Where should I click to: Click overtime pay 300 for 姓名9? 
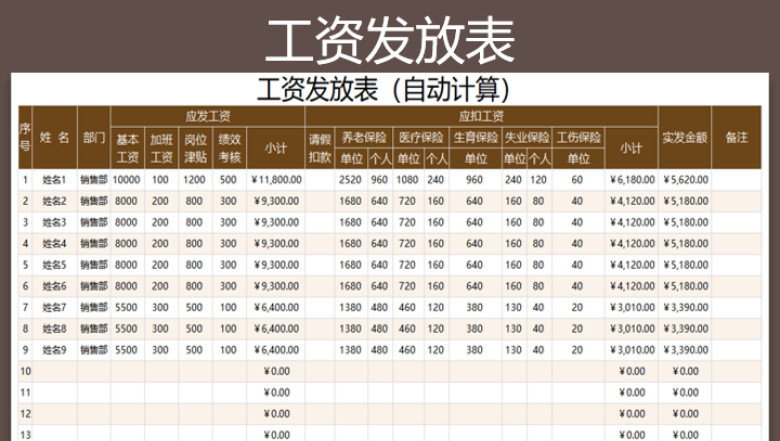160,350
